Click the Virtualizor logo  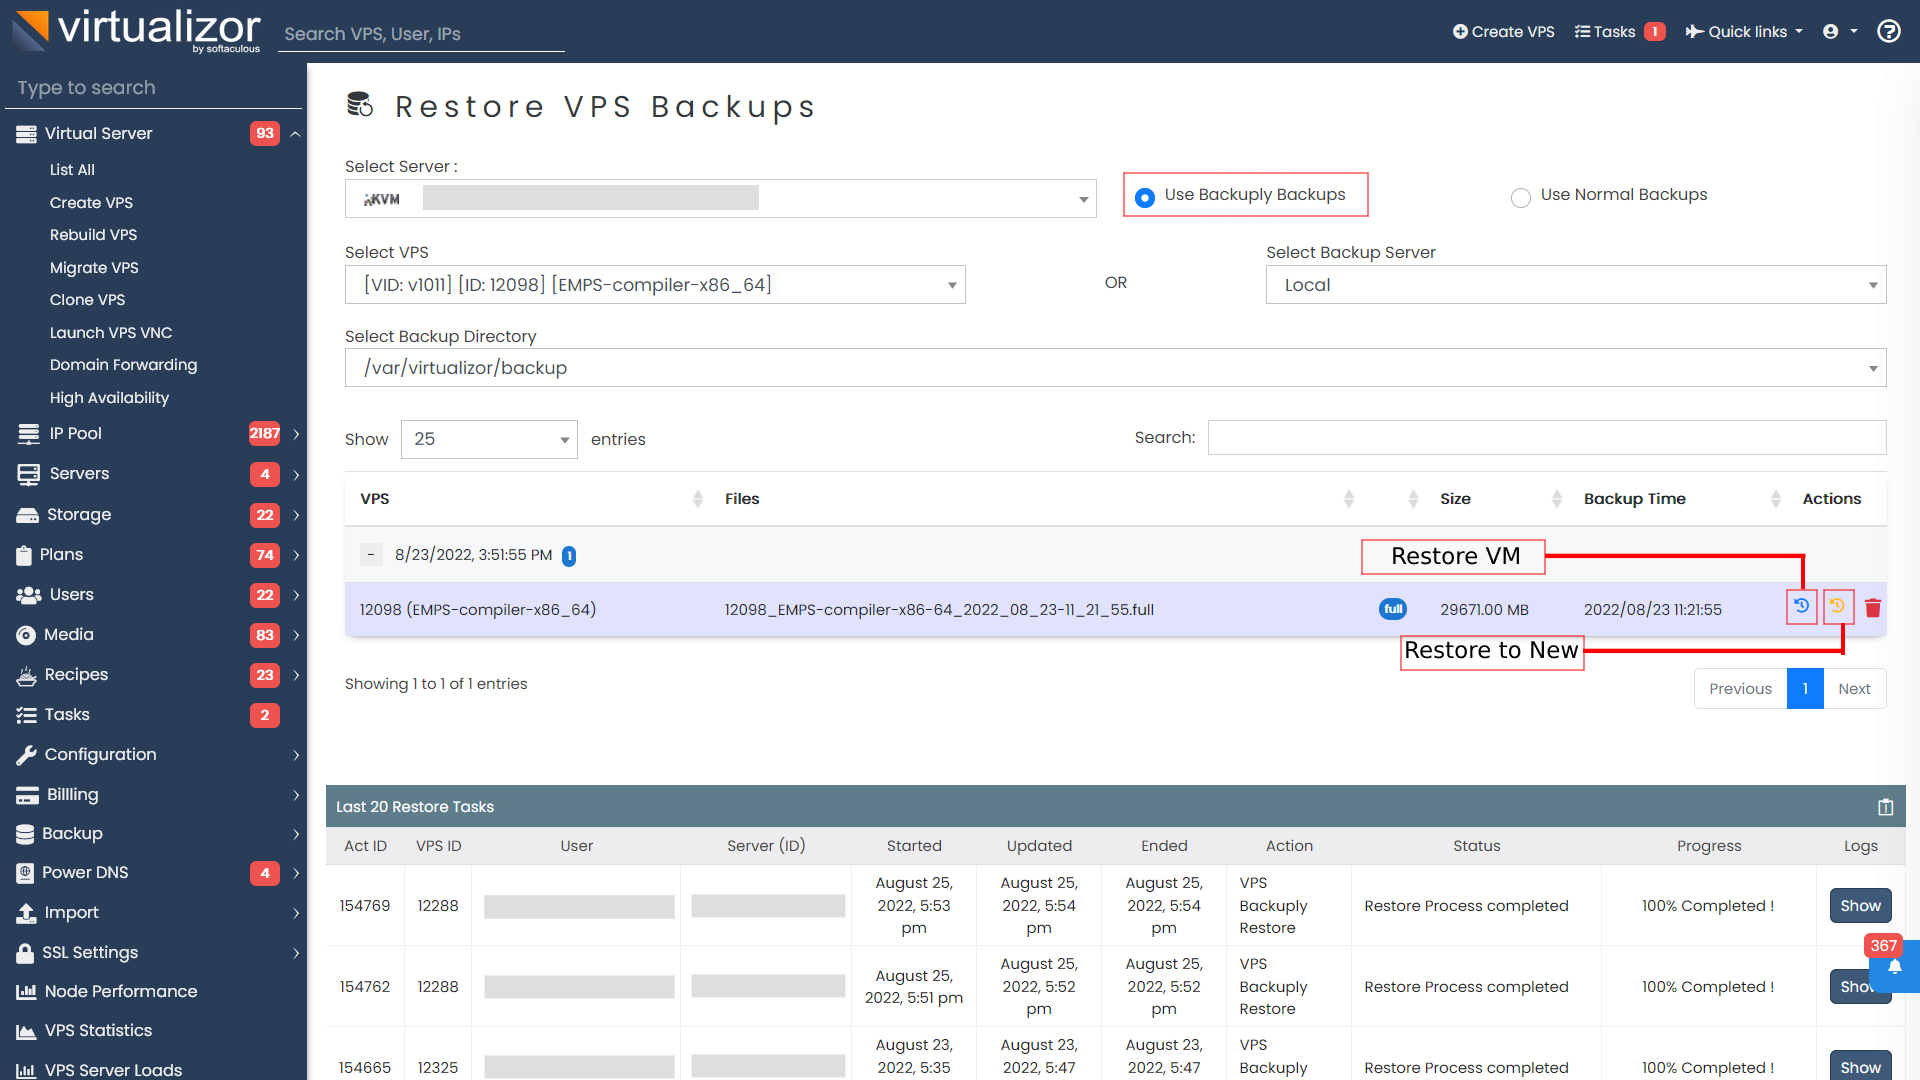coord(137,30)
